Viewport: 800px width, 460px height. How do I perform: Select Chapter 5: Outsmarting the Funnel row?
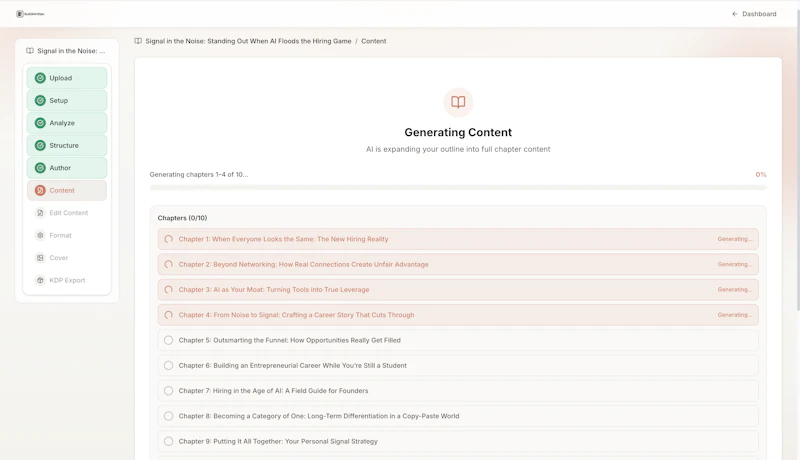(x=458, y=340)
